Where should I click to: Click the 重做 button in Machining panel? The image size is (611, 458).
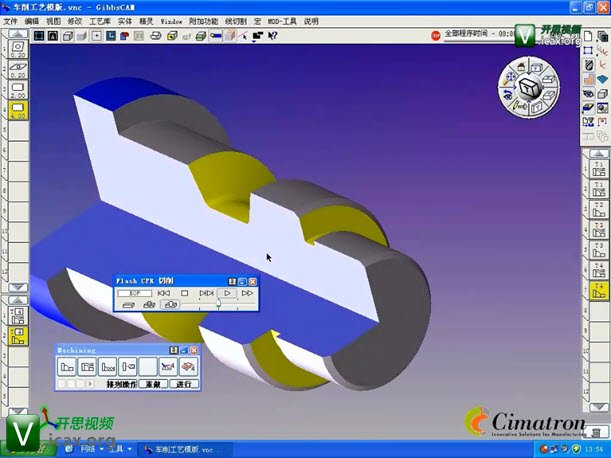click(x=153, y=384)
